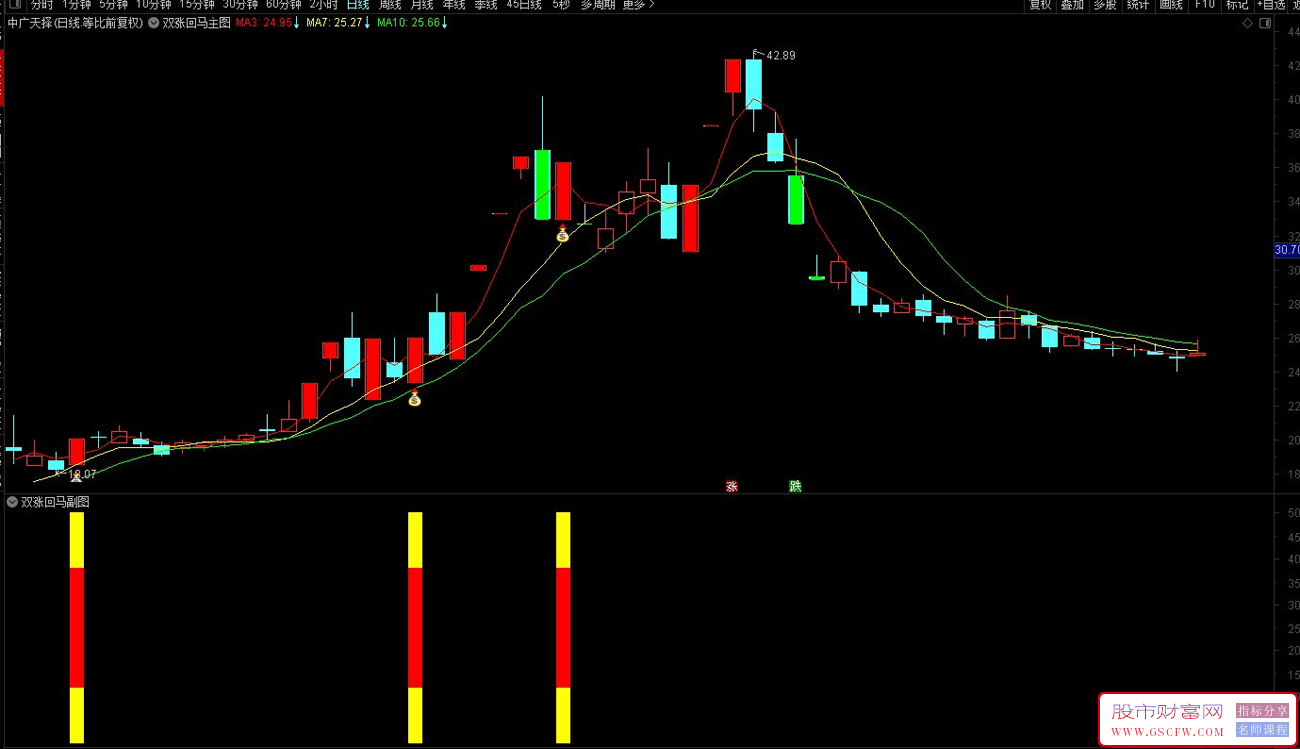Image resolution: width=1300 pixels, height=749 pixels.
Task: Select the 30分钟 period
Action: (x=240, y=5)
